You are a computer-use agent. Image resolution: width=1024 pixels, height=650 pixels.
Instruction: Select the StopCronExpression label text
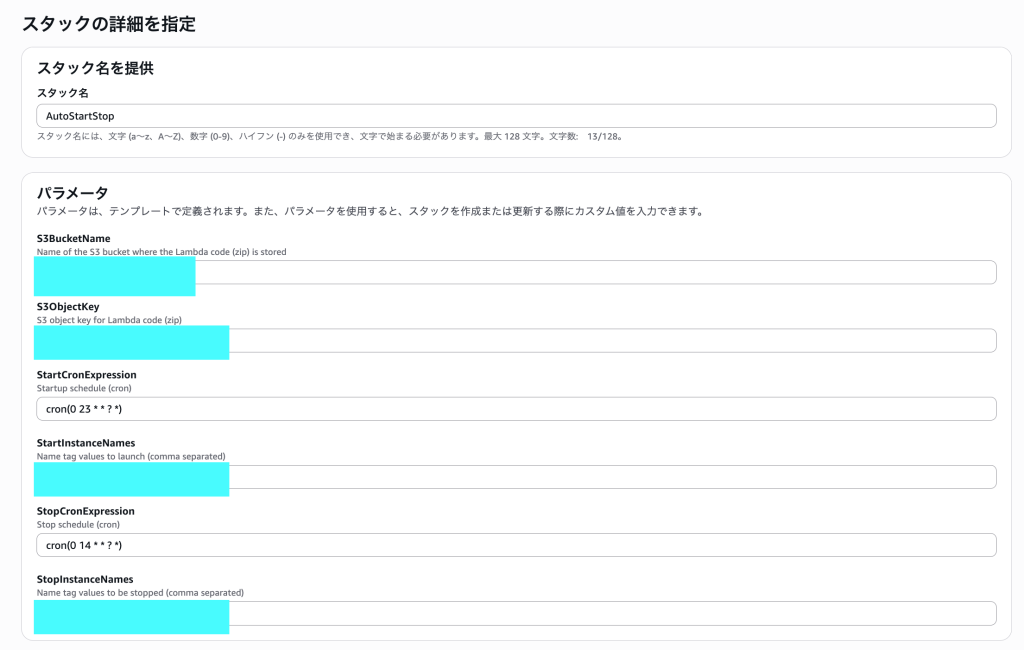click(x=85, y=511)
